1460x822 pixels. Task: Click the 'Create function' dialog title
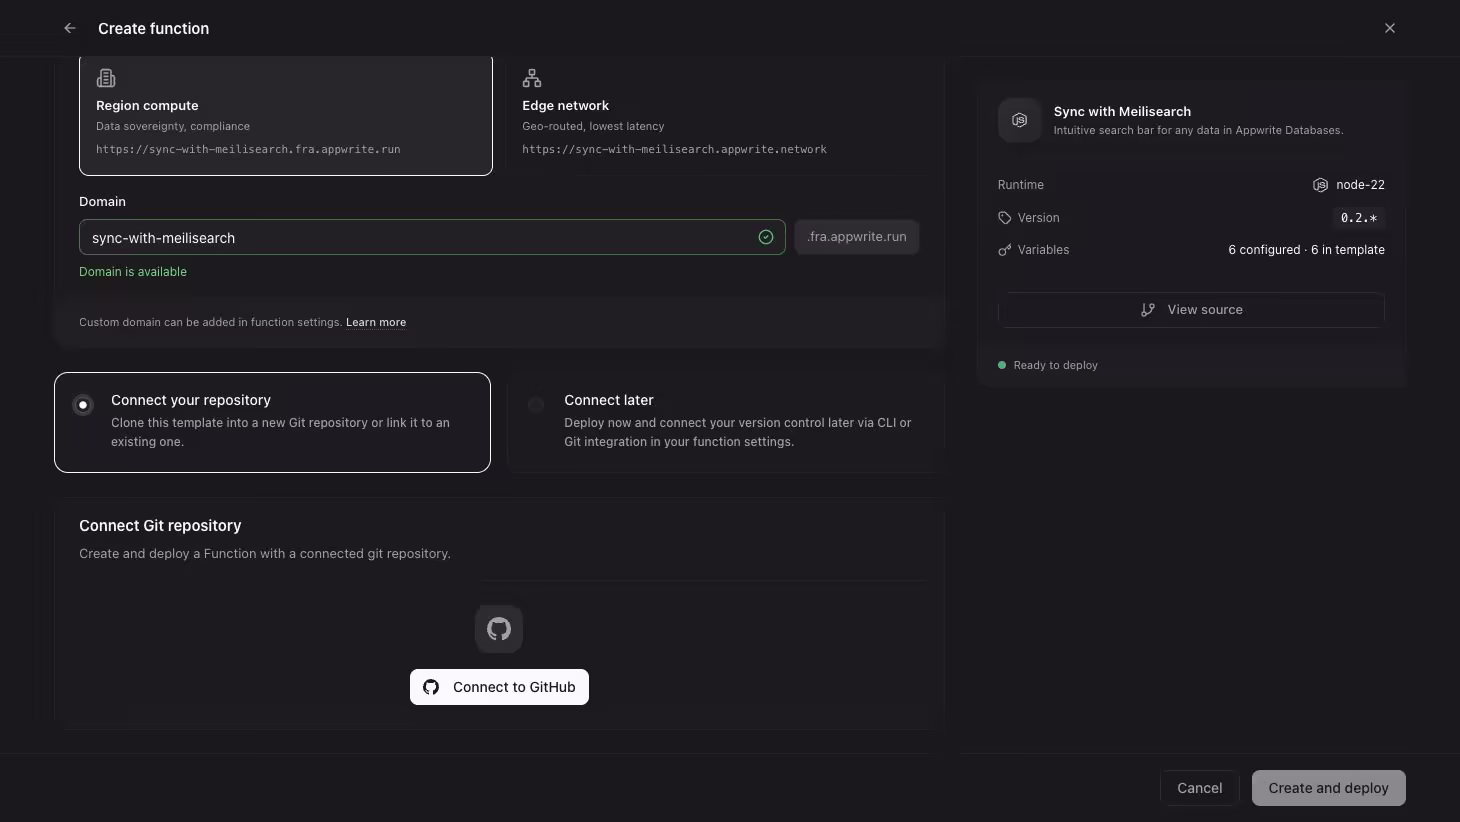pyautogui.click(x=154, y=28)
